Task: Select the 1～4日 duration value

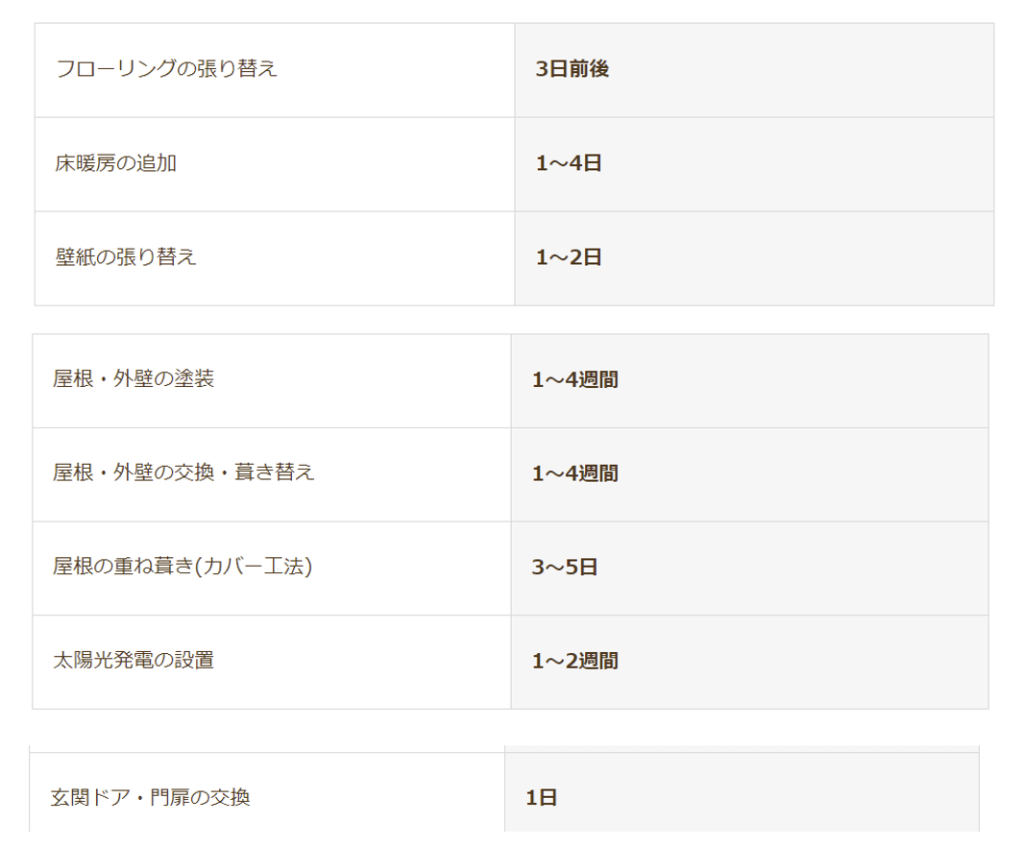Action: (569, 164)
